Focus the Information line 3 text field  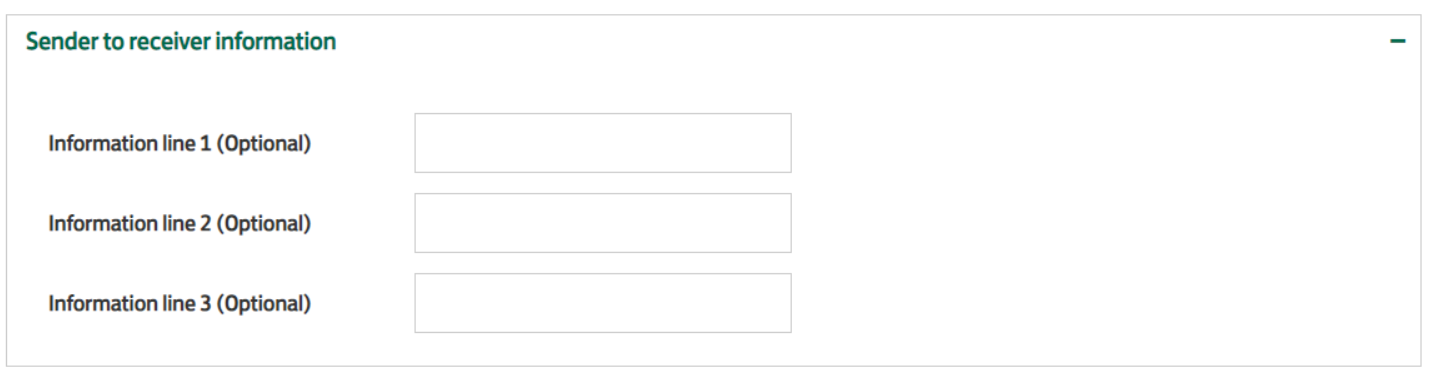(x=603, y=303)
